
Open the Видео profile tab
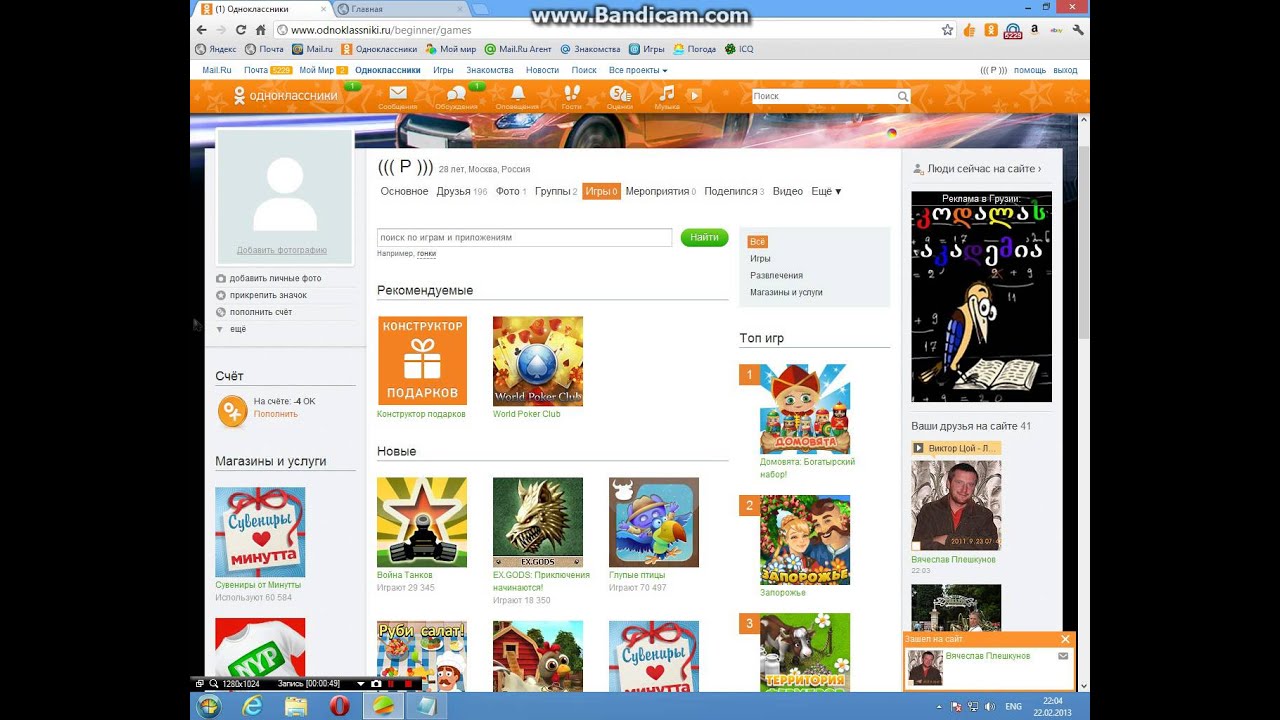[787, 191]
